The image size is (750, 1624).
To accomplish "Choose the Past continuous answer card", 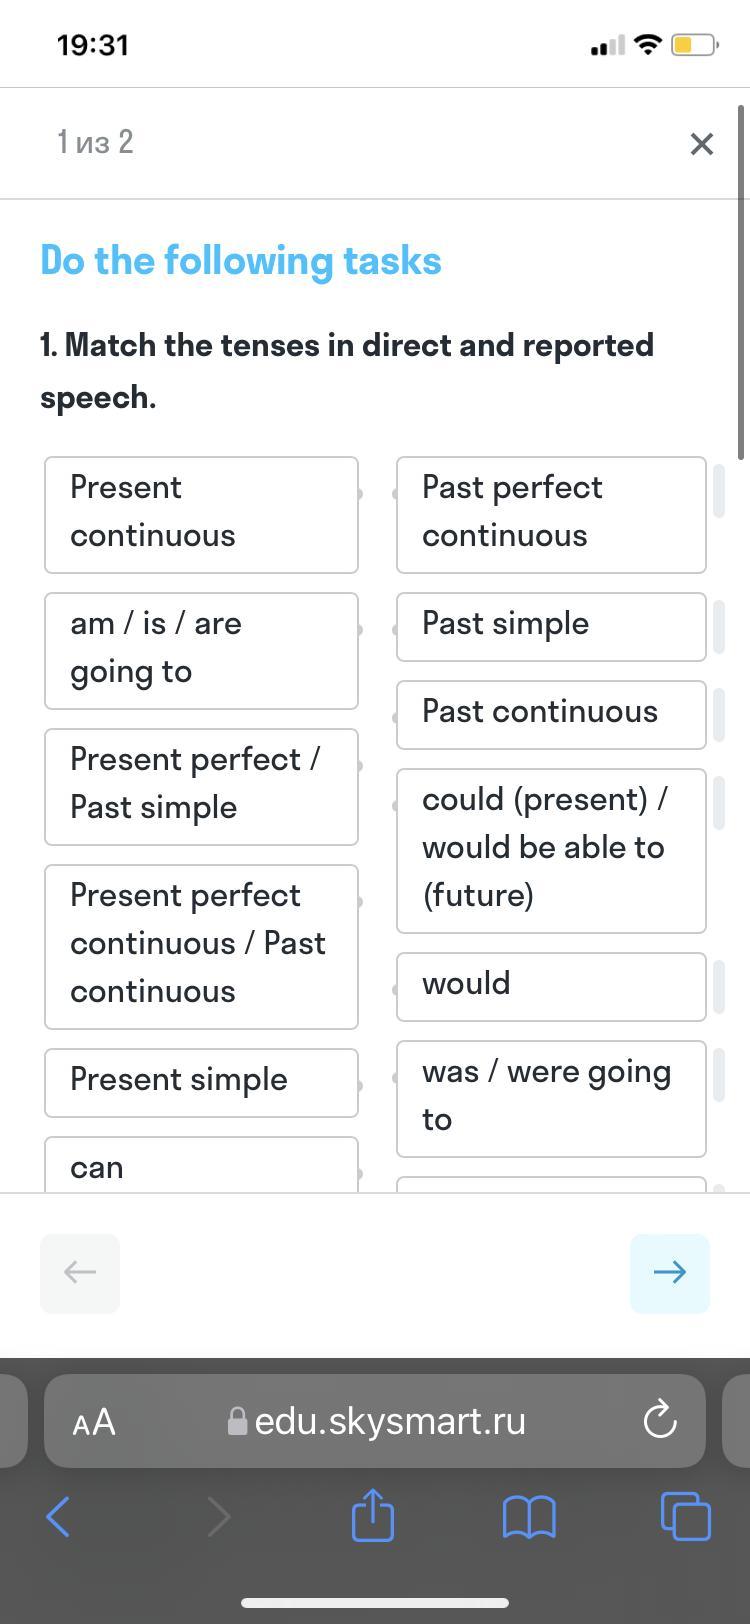I will click(x=551, y=715).
